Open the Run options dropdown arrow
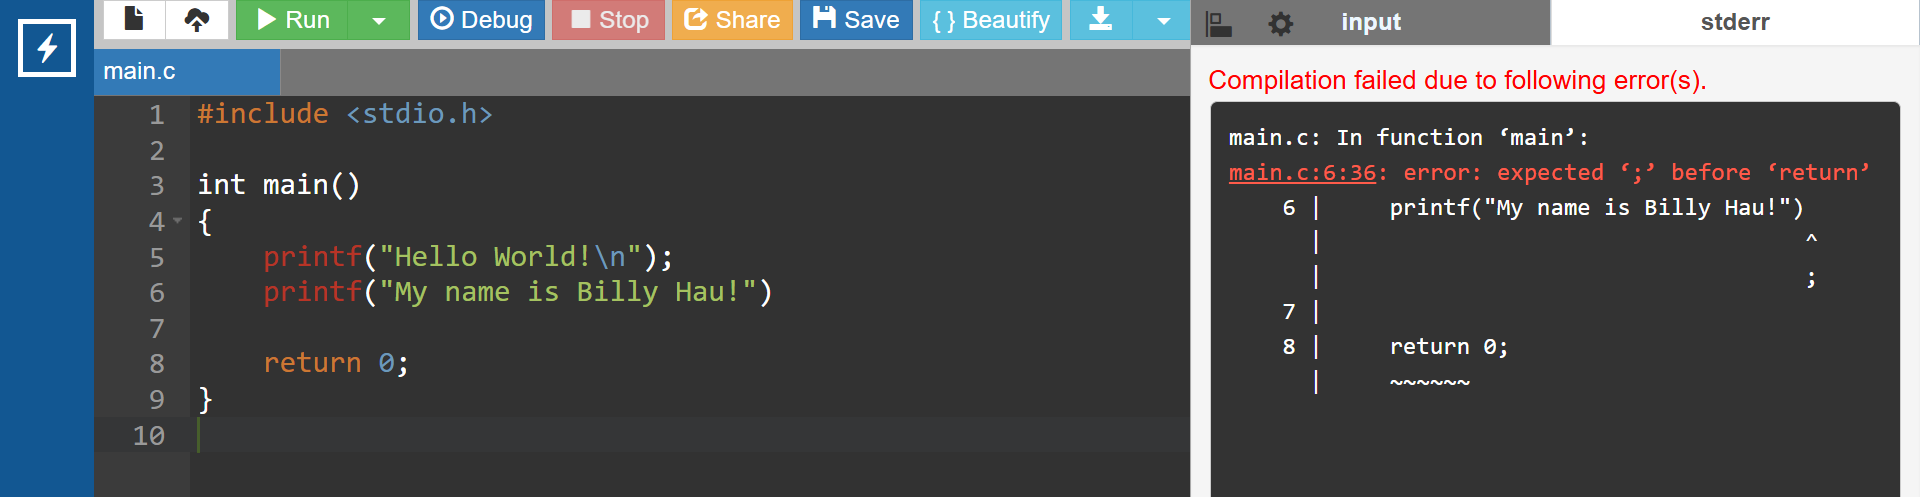The image size is (1920, 497). tap(379, 19)
